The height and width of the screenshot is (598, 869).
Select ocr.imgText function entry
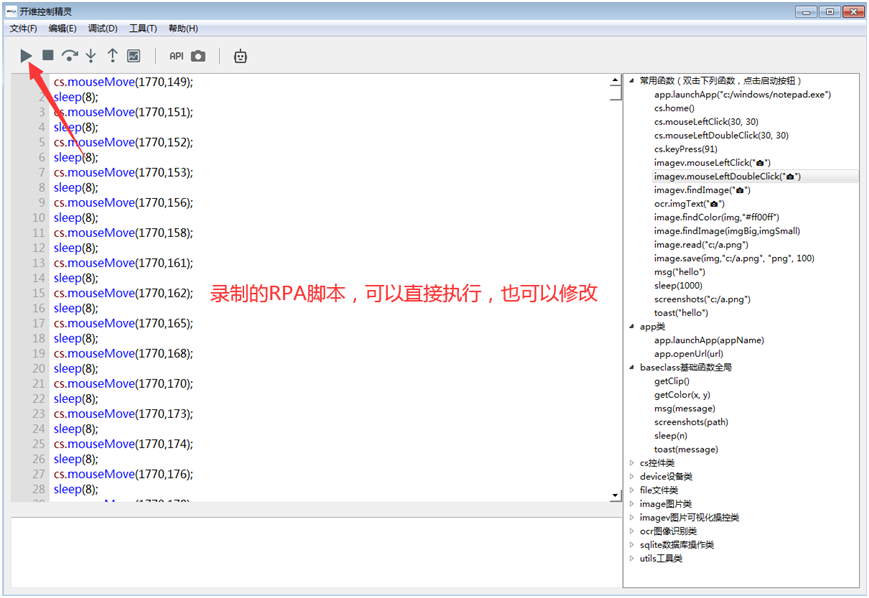(x=689, y=204)
